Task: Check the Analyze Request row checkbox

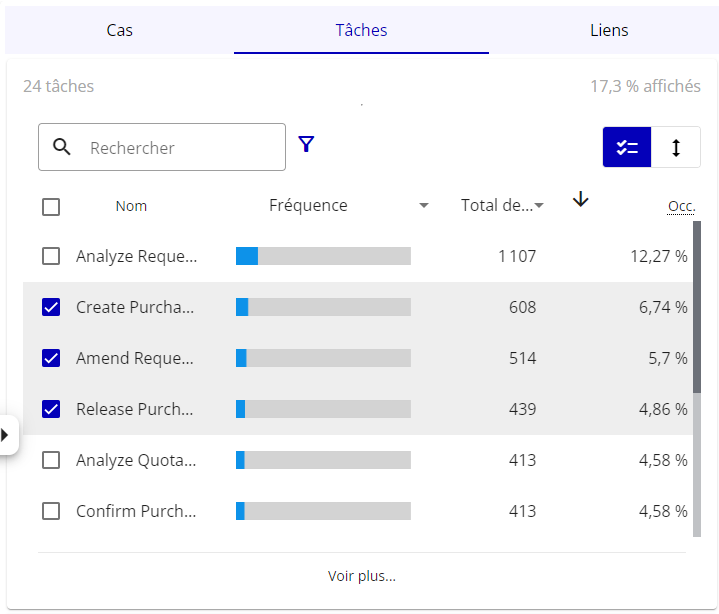Action: 51,257
